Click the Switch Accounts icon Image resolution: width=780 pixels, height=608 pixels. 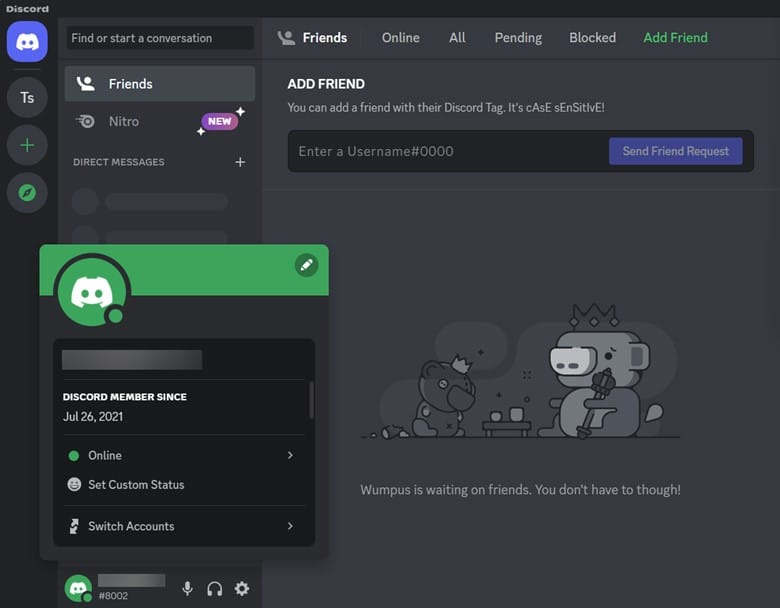click(74, 526)
